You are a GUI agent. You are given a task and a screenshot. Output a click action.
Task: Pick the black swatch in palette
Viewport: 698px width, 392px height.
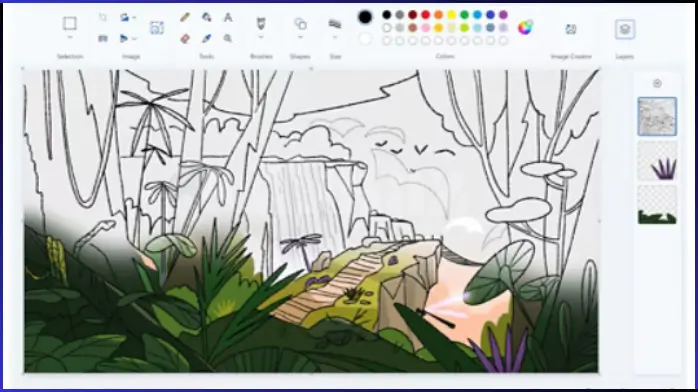387,15
